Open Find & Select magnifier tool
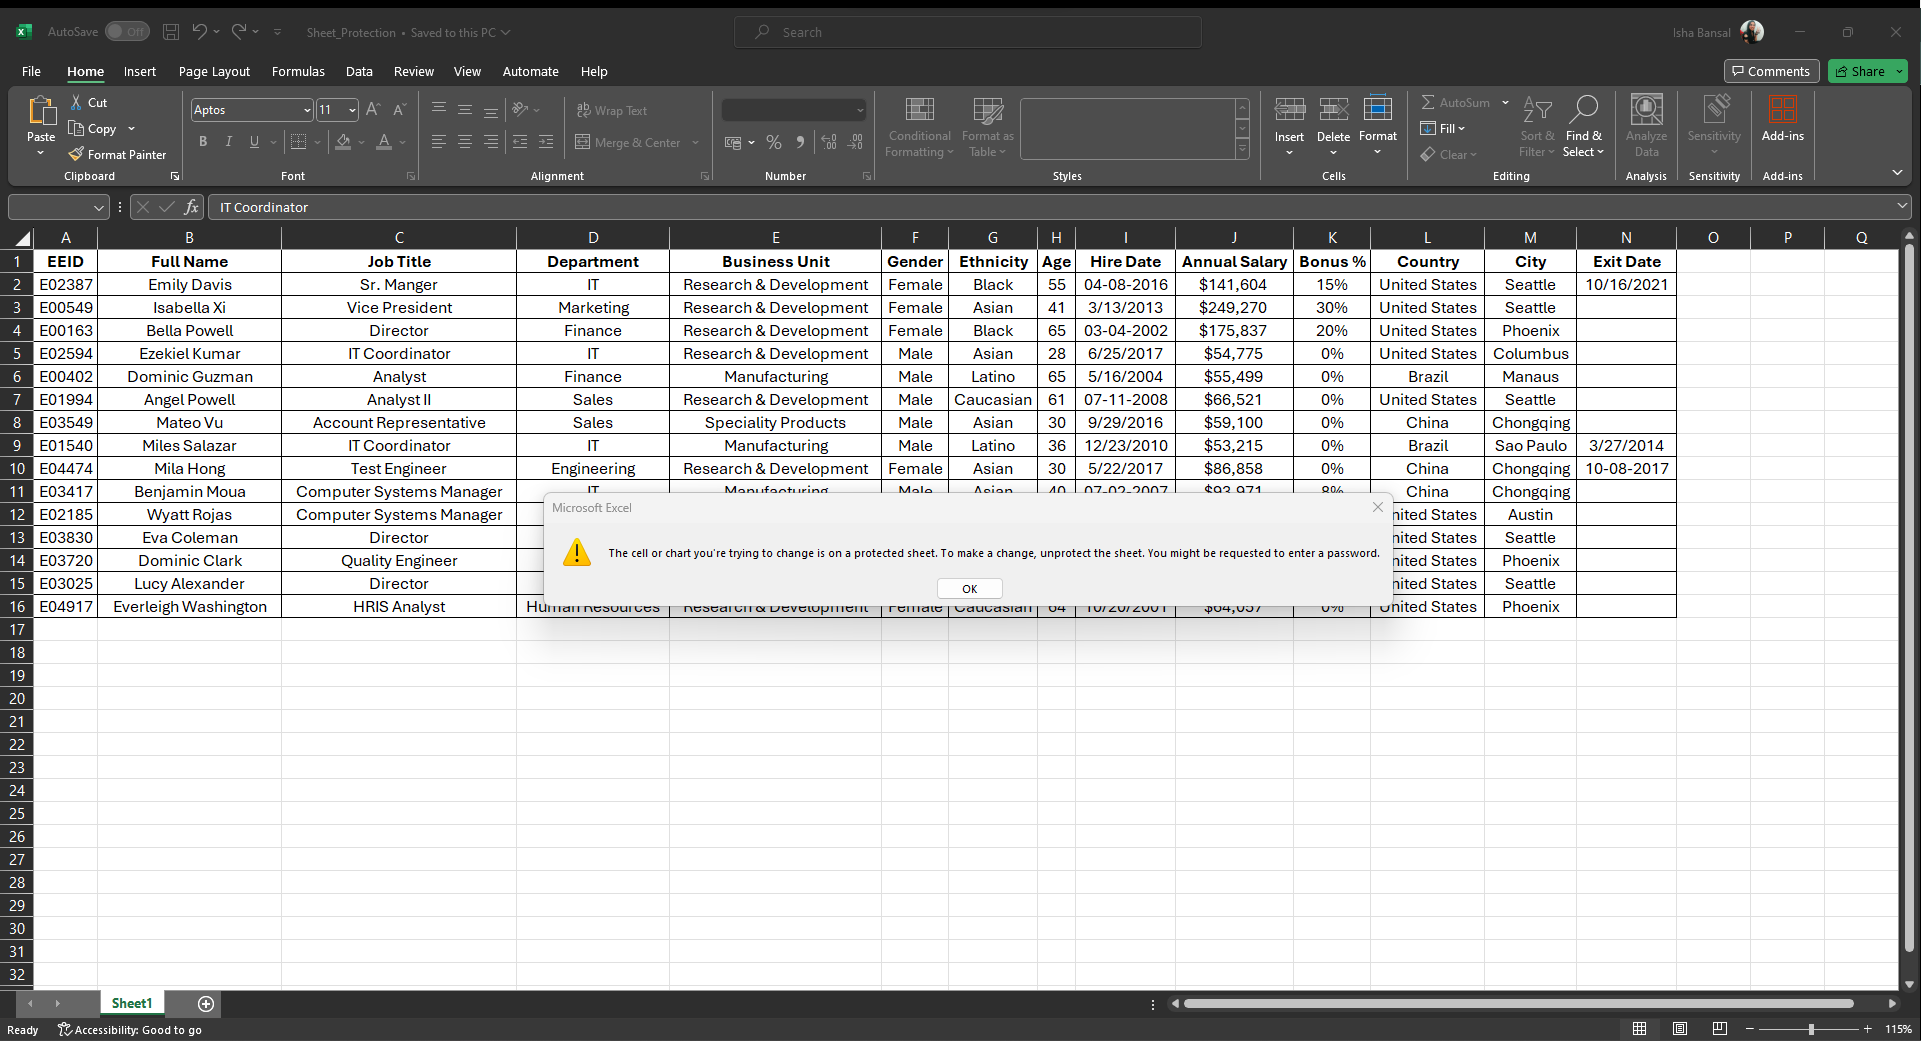 point(1583,109)
